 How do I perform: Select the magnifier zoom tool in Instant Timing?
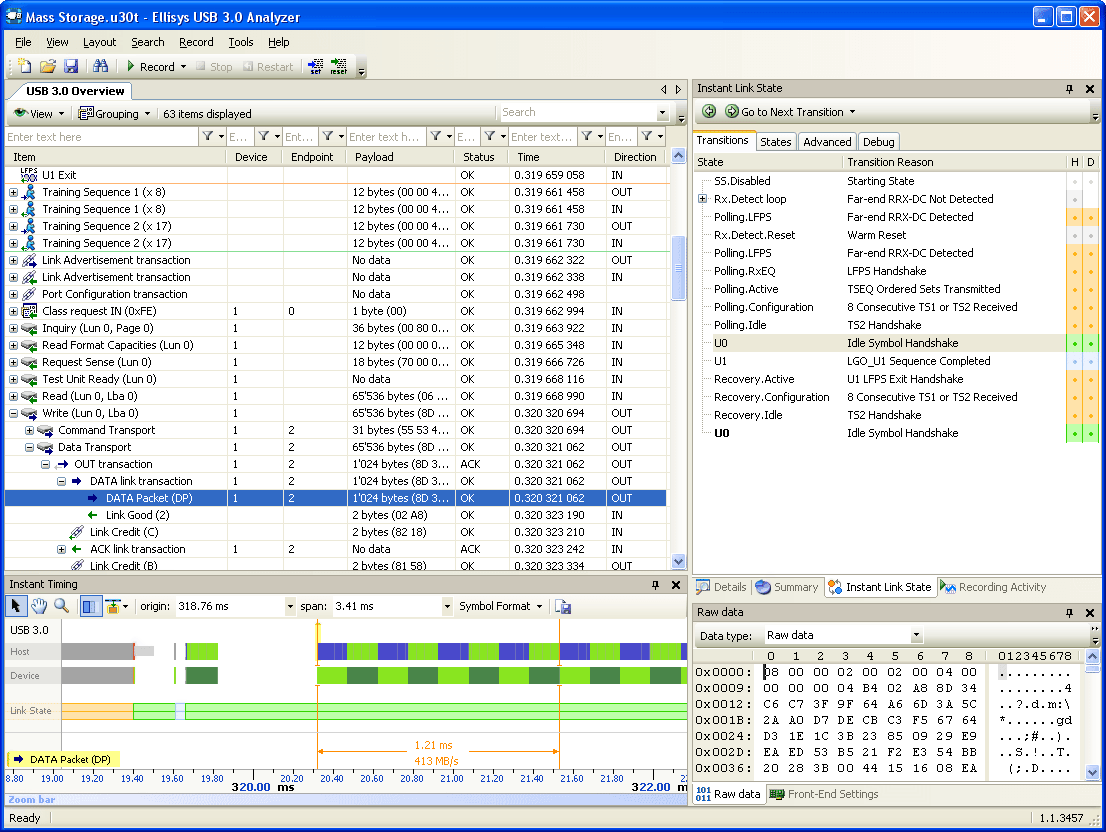[62, 606]
